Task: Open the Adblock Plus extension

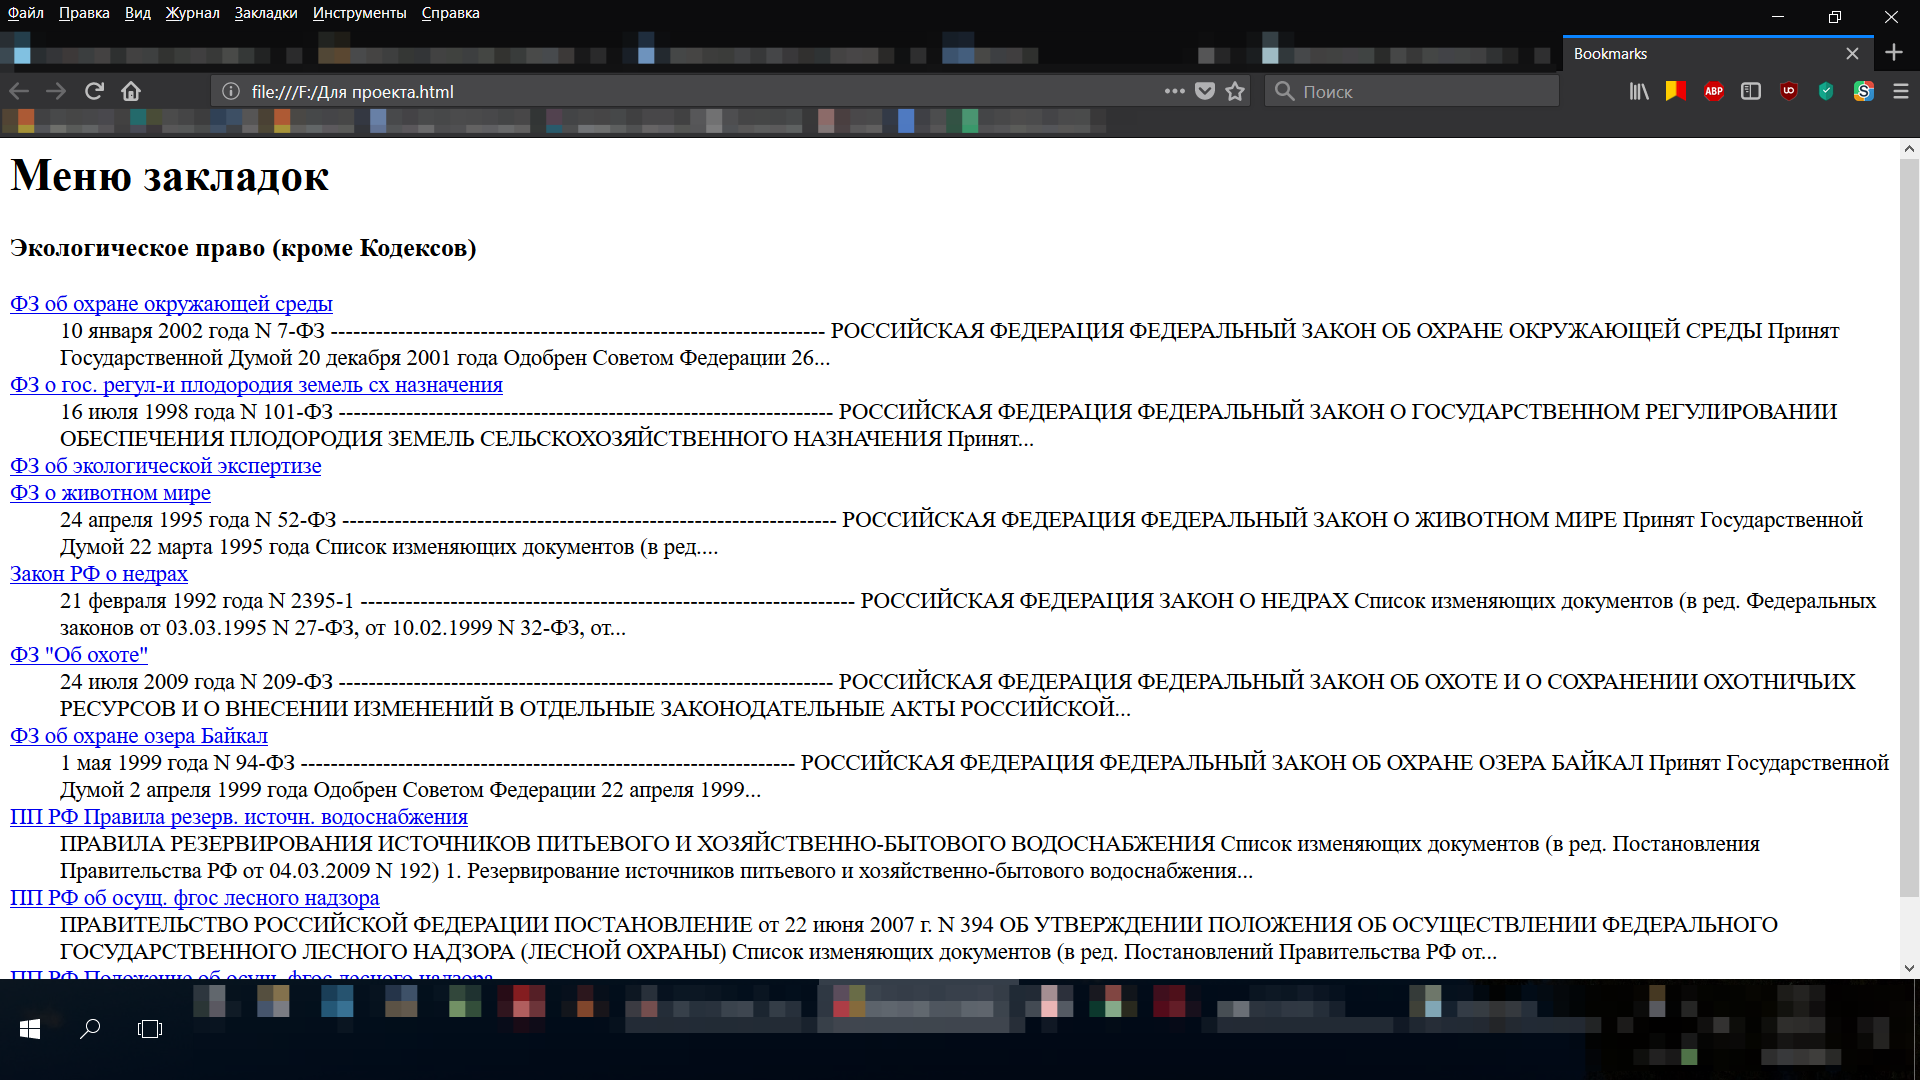Action: (1714, 91)
